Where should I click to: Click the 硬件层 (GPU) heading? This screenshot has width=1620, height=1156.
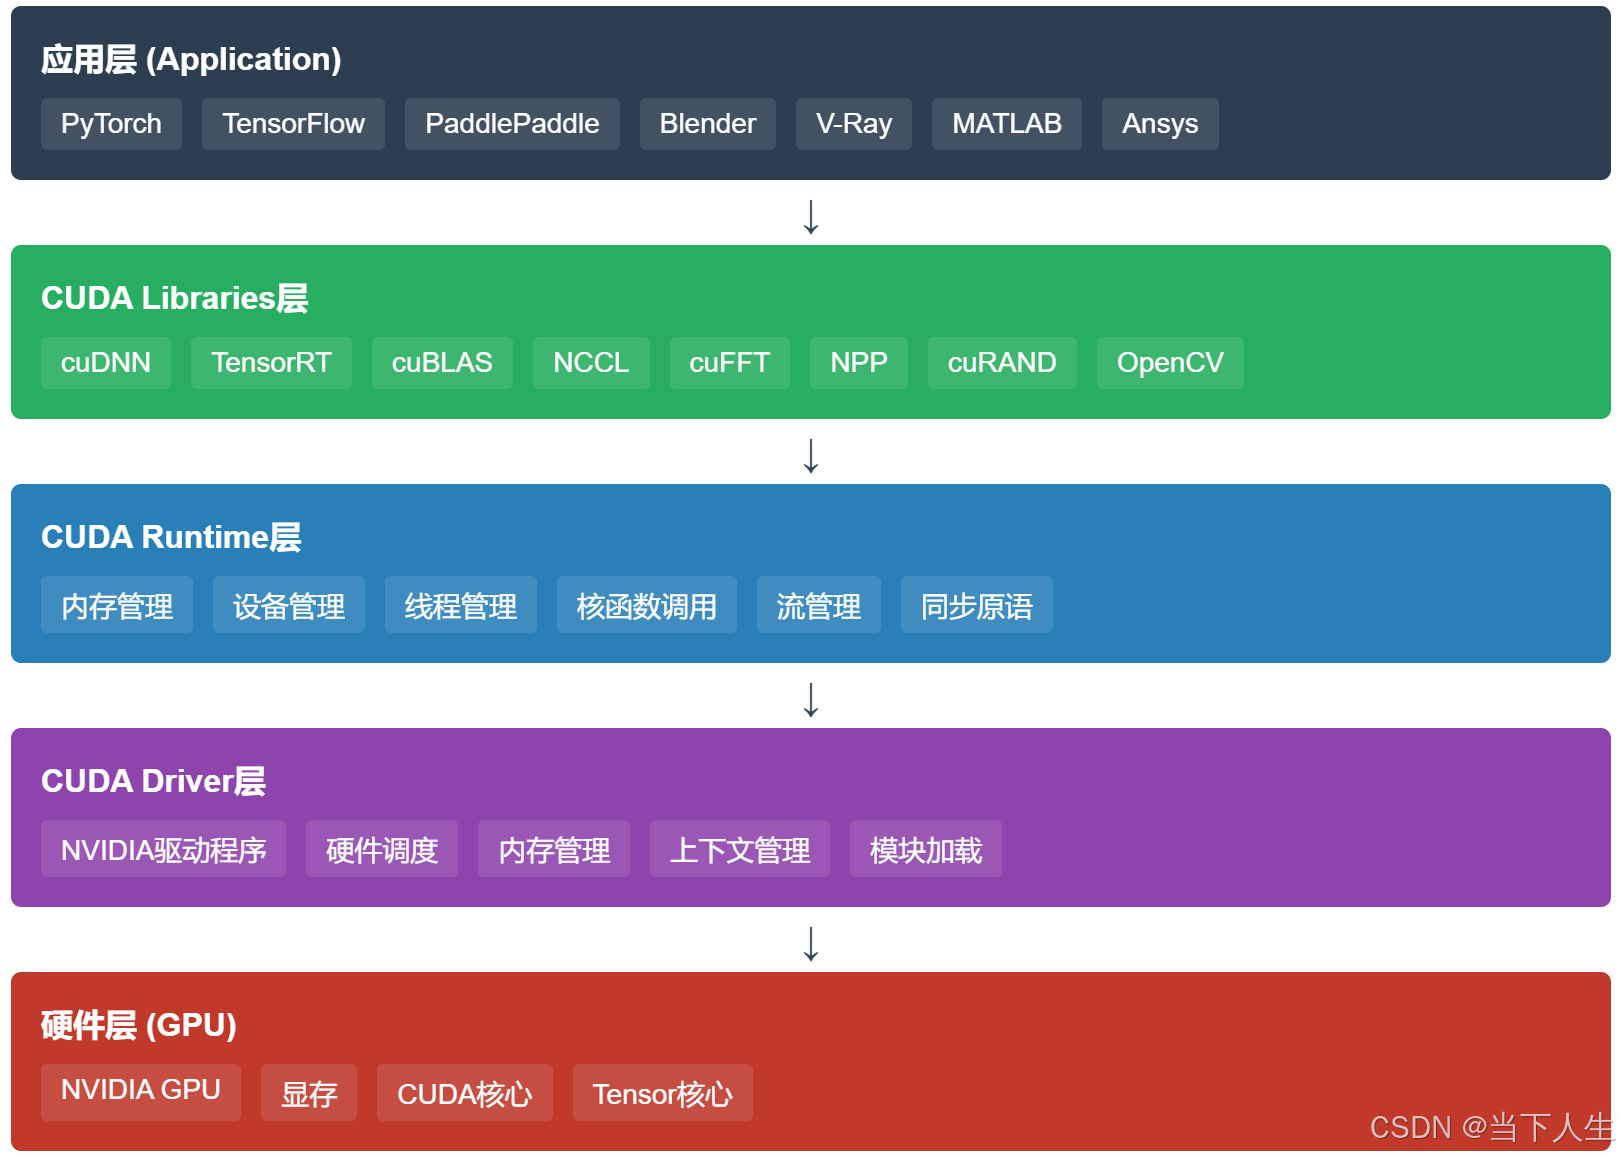pyautogui.click(x=139, y=1025)
